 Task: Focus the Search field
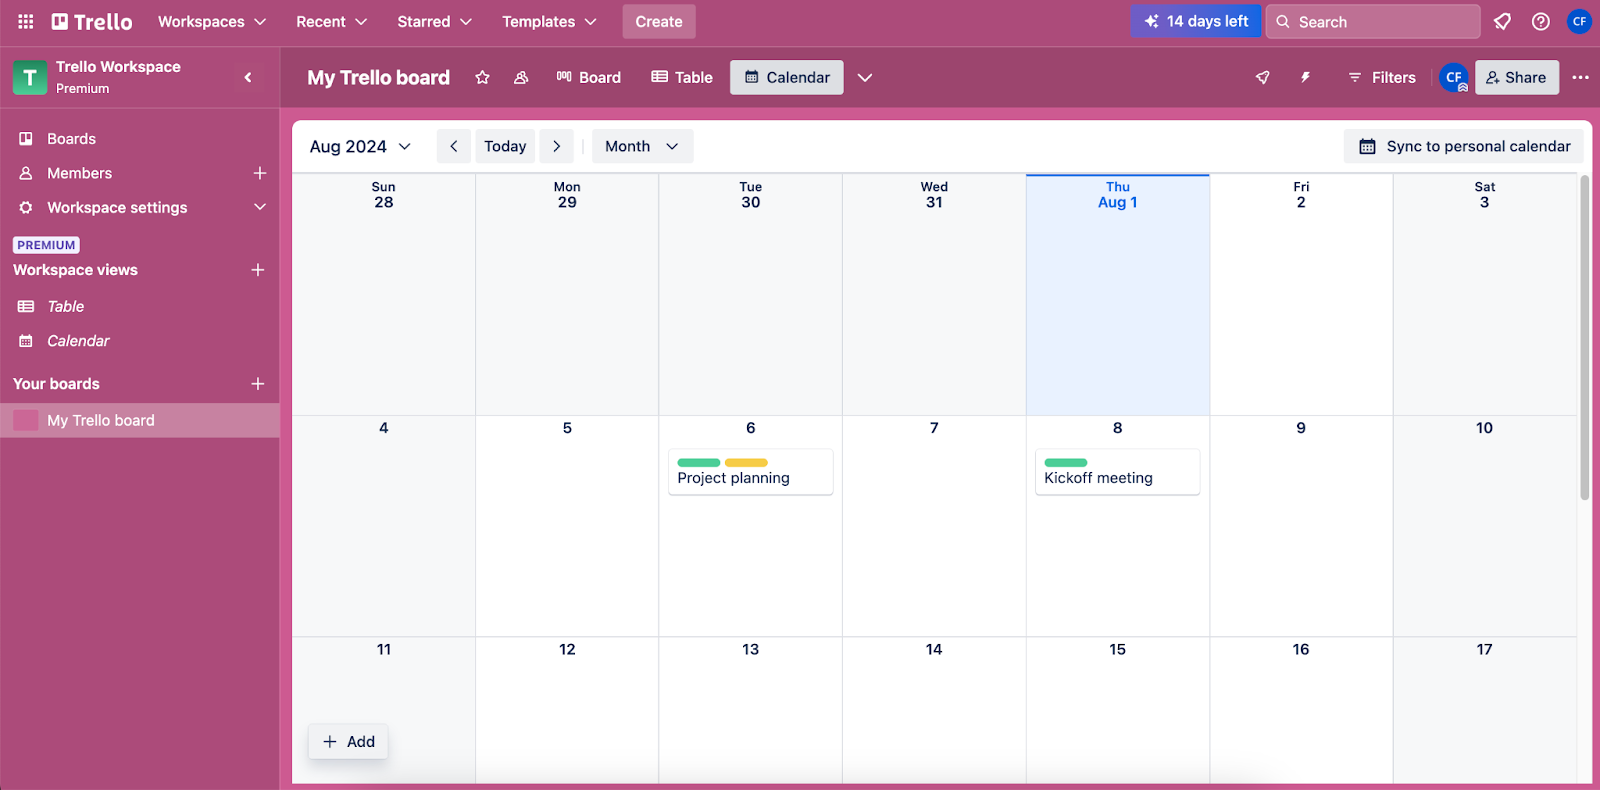1373,21
